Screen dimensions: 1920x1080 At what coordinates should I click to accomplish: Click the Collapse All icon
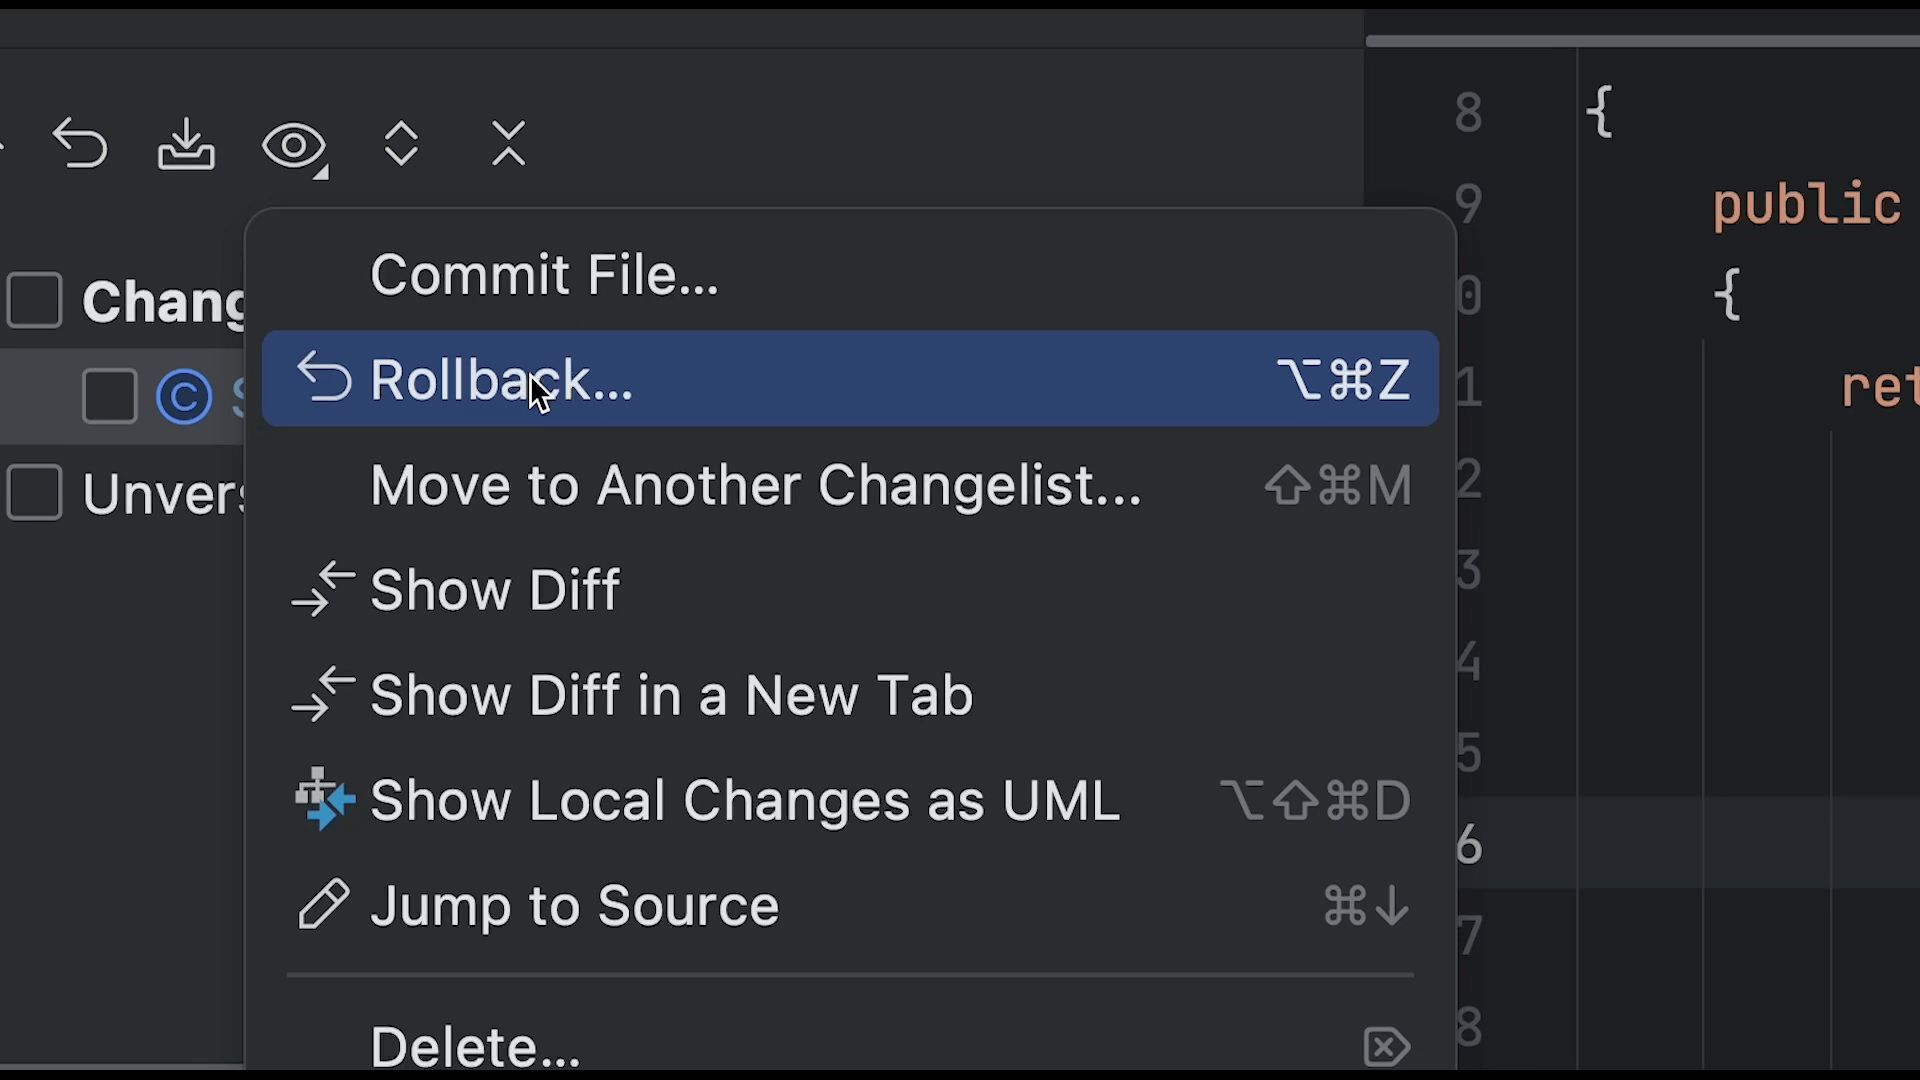(508, 144)
